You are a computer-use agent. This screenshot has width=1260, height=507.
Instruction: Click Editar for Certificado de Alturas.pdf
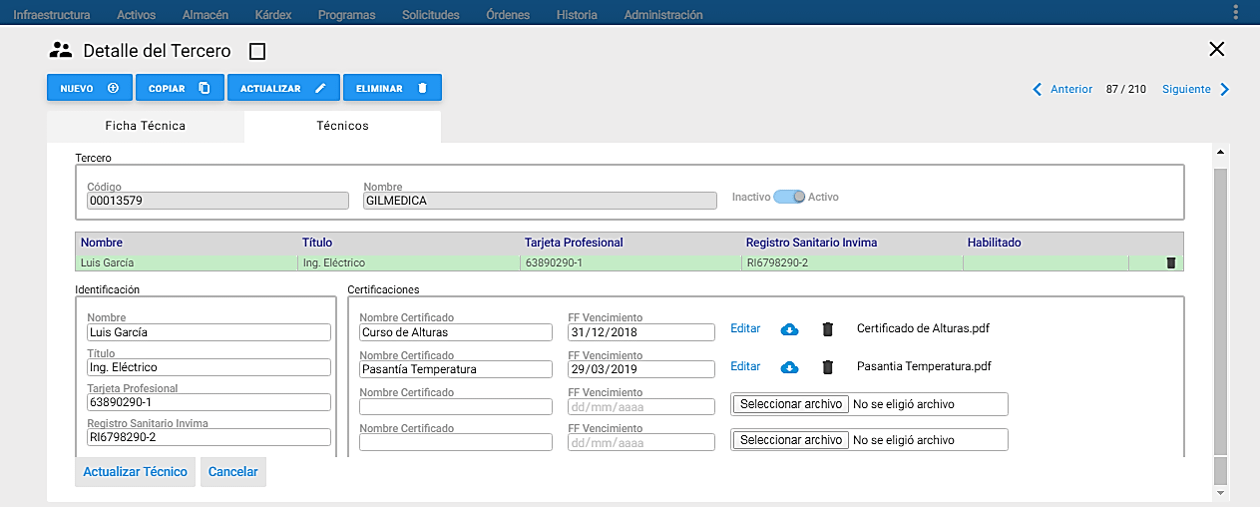(x=745, y=328)
